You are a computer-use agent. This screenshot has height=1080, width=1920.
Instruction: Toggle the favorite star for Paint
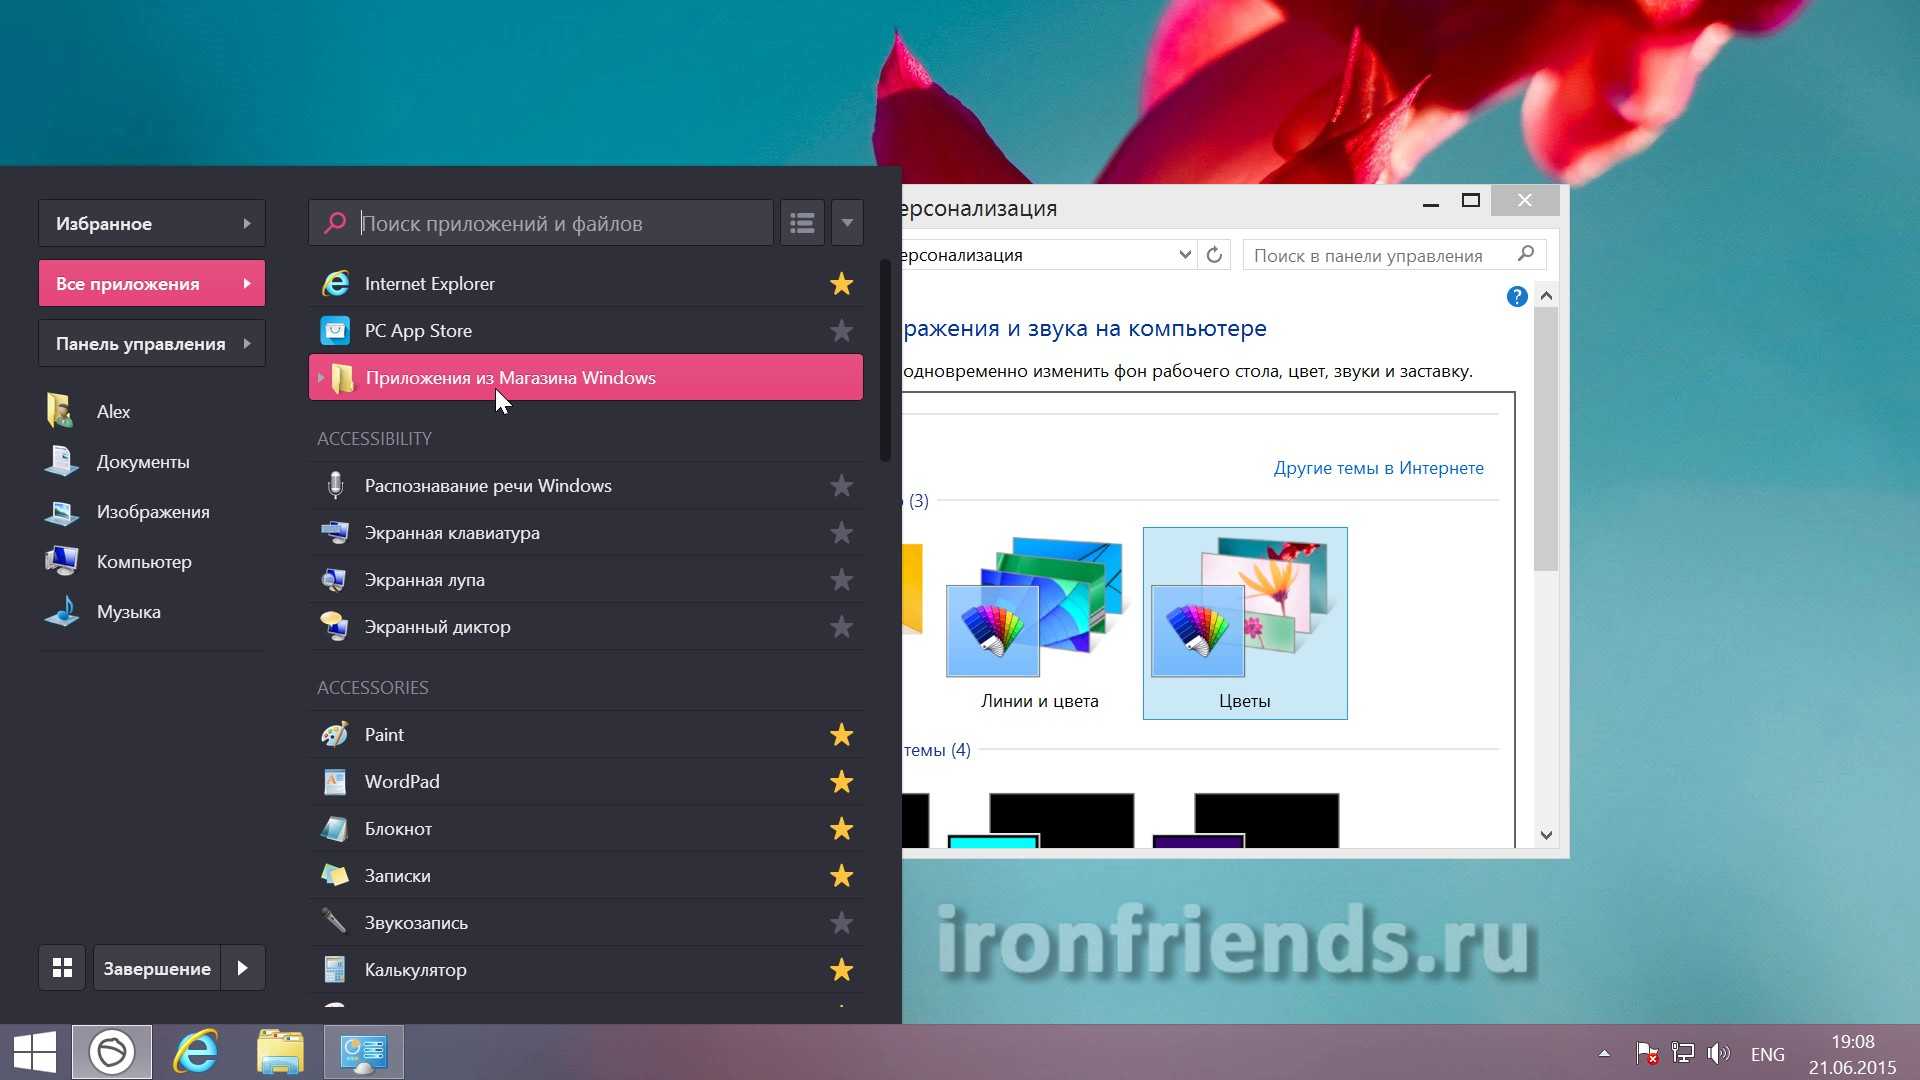coord(842,735)
